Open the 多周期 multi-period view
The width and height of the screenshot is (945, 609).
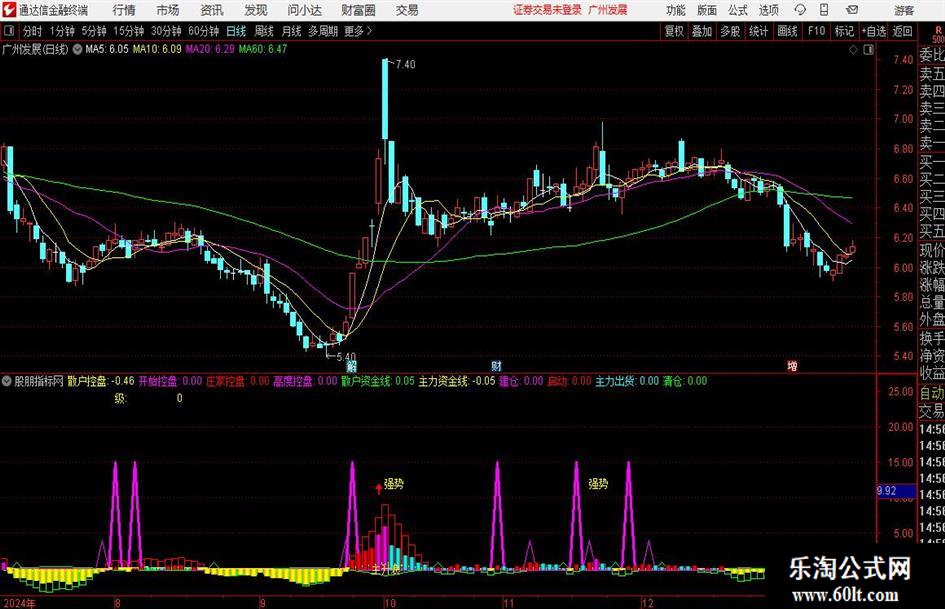322,31
